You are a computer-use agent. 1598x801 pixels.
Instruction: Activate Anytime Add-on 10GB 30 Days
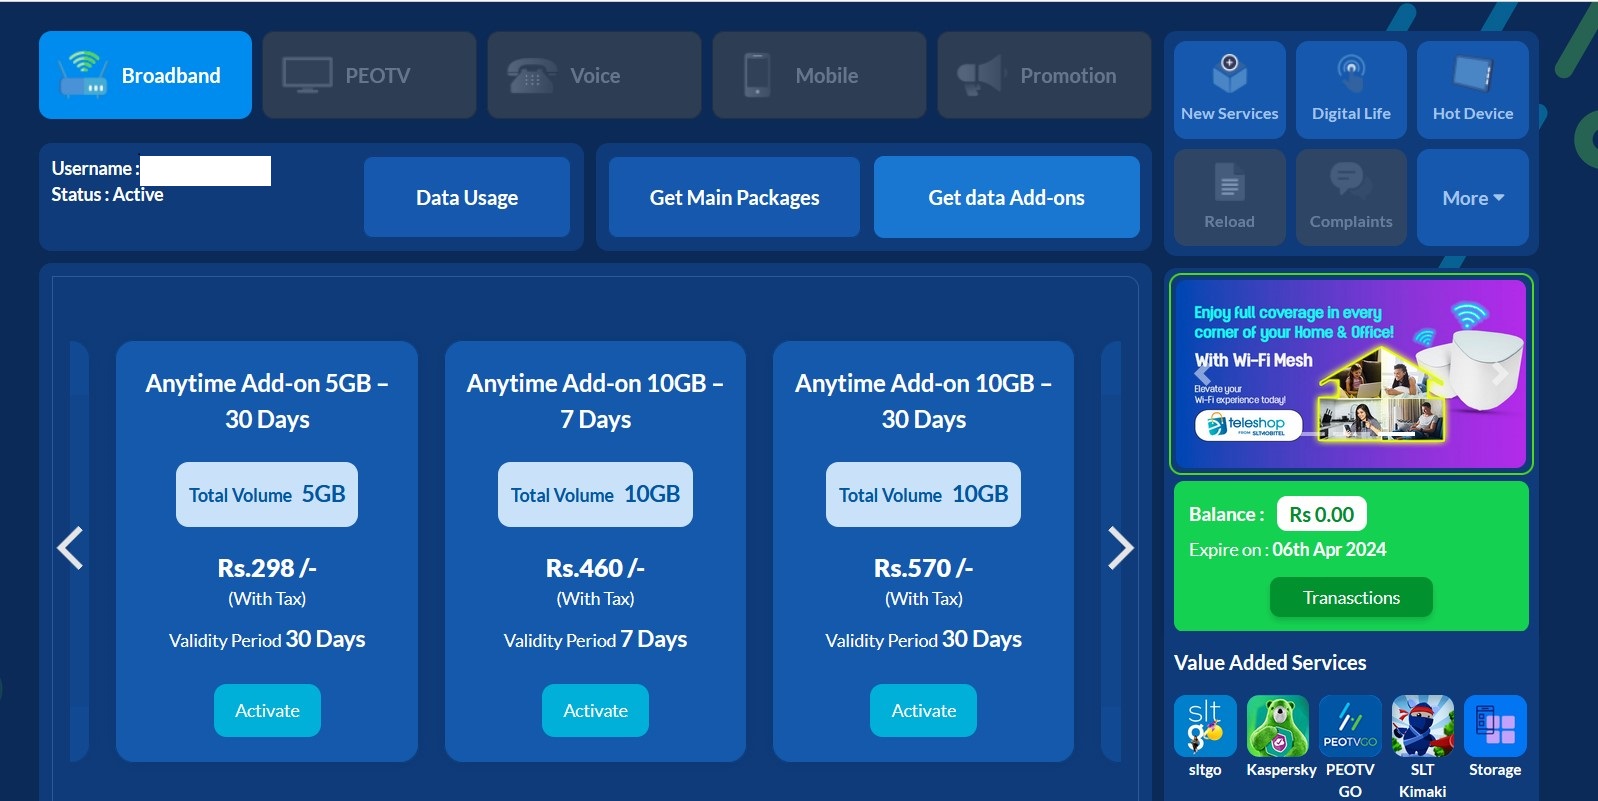[x=923, y=710]
